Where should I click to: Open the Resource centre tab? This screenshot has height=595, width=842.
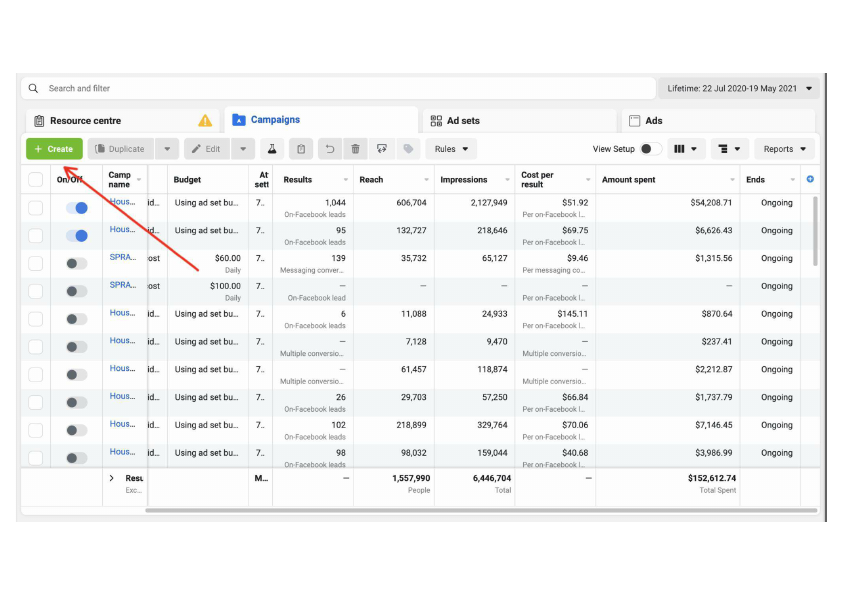pyautogui.click(x=122, y=121)
